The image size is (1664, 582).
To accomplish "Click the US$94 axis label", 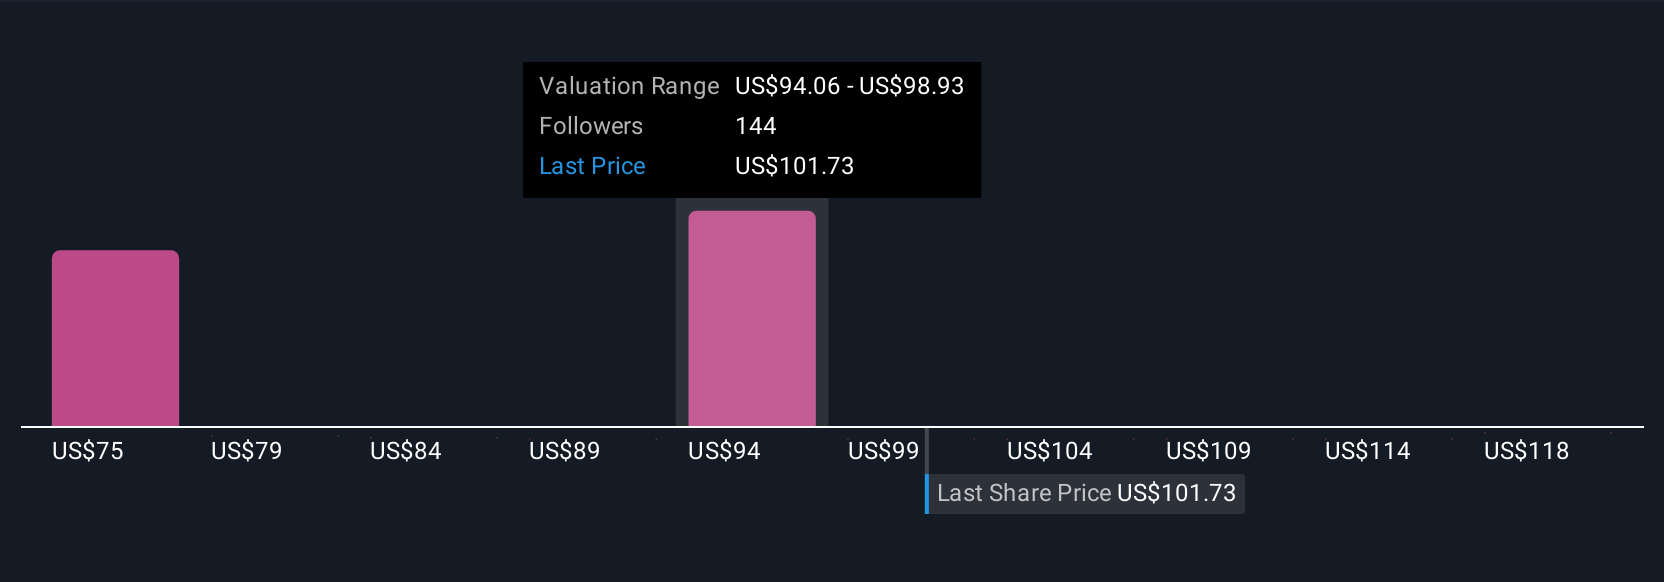I will pos(724,451).
